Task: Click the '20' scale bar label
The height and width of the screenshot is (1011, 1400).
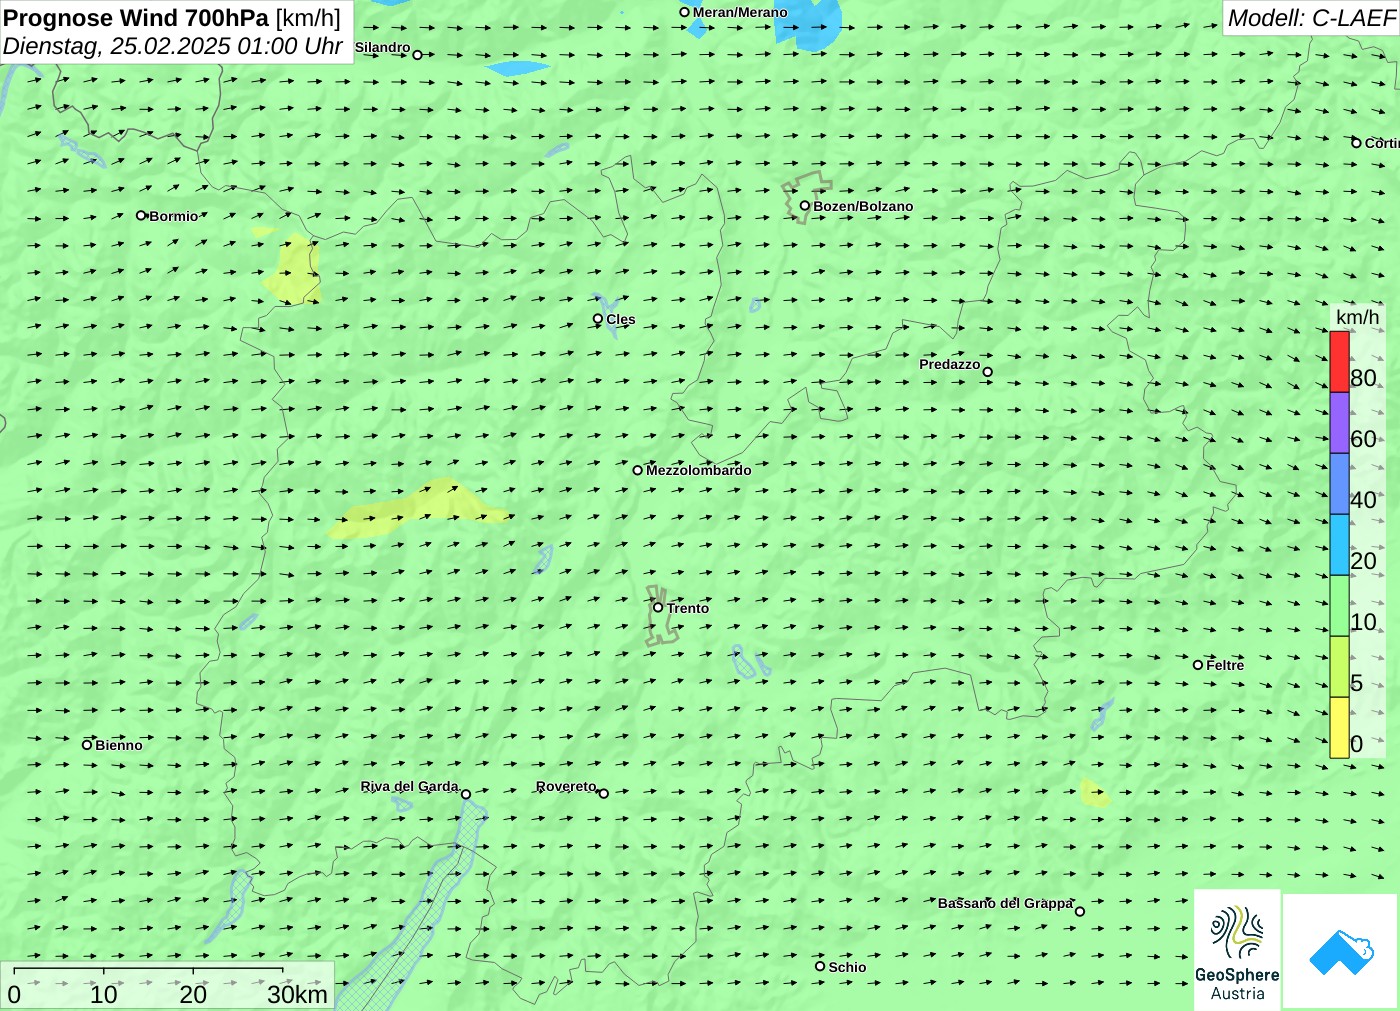Action: point(193,994)
